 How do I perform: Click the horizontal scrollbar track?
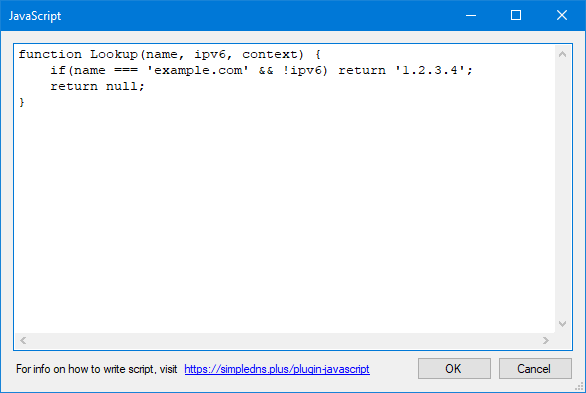284,340
